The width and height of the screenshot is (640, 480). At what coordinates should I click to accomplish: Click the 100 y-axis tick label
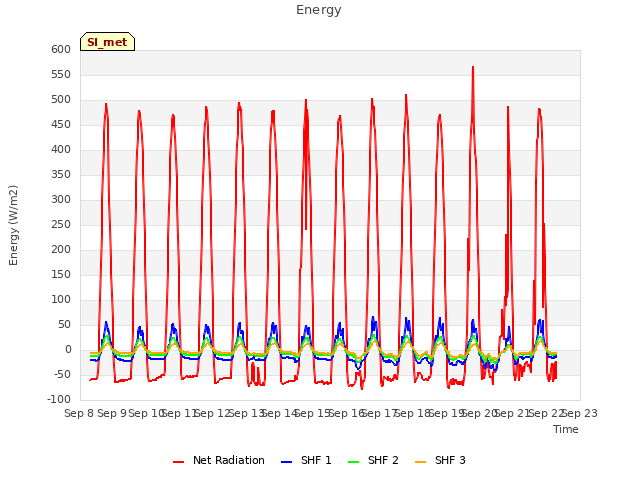(x=61, y=300)
